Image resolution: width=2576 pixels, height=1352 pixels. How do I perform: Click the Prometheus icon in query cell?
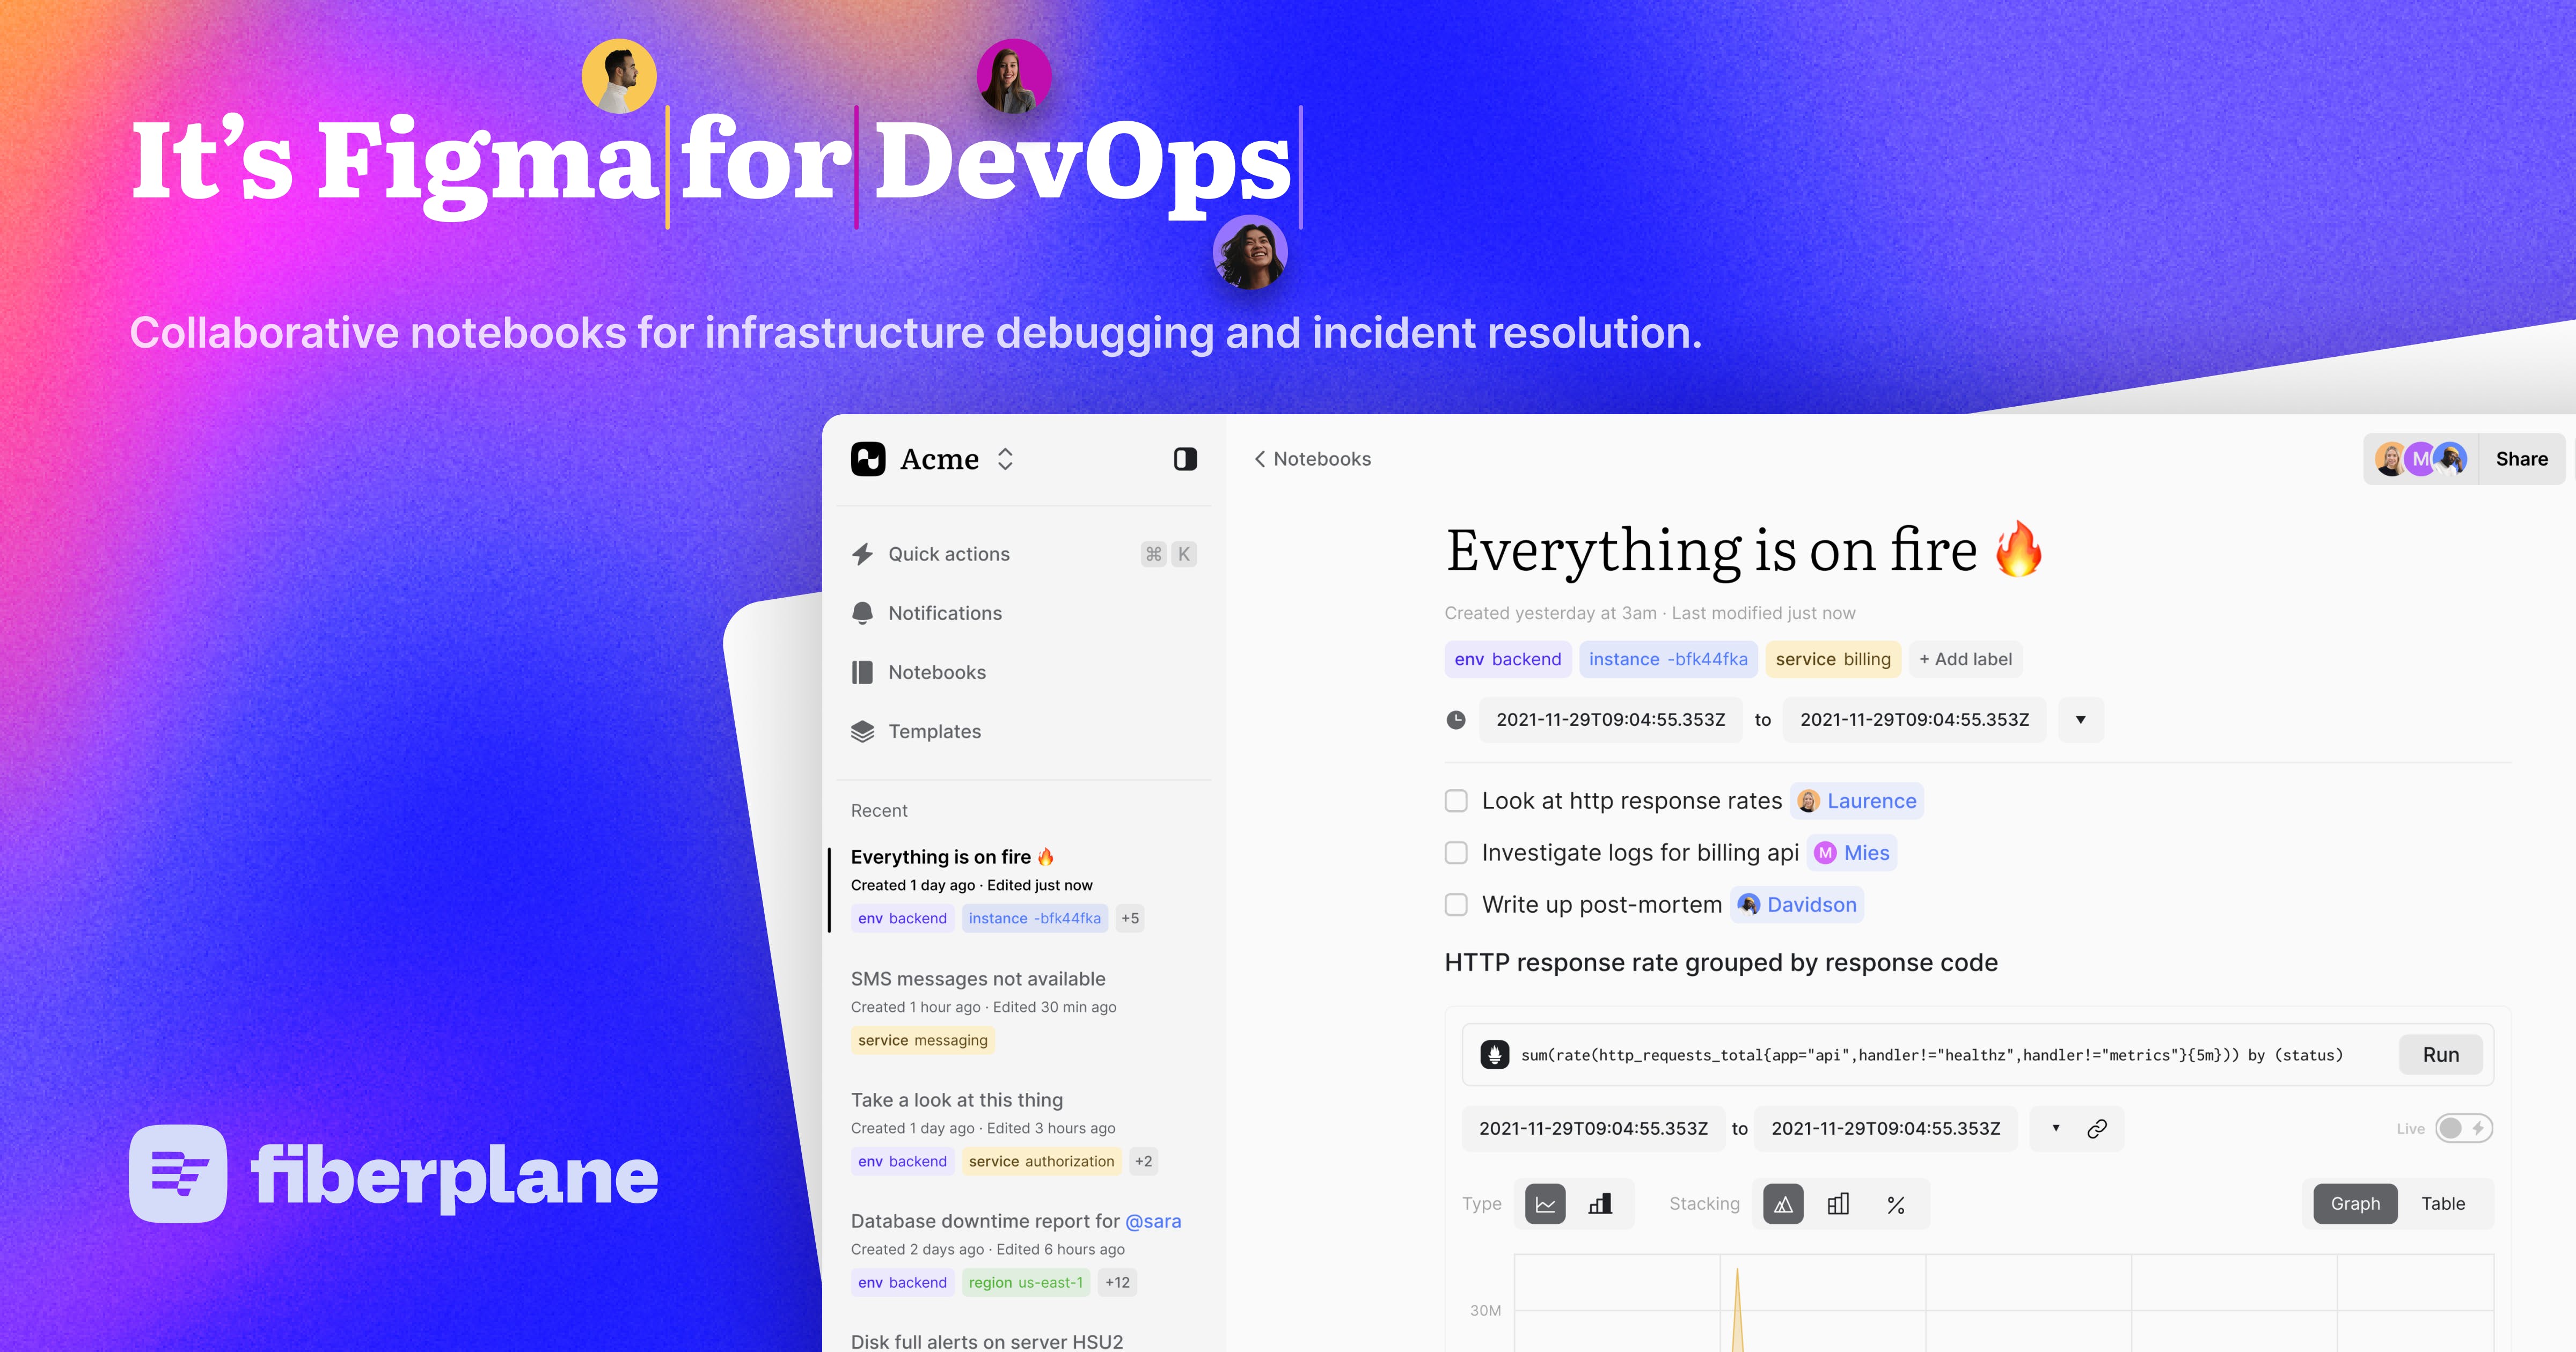point(1494,1055)
